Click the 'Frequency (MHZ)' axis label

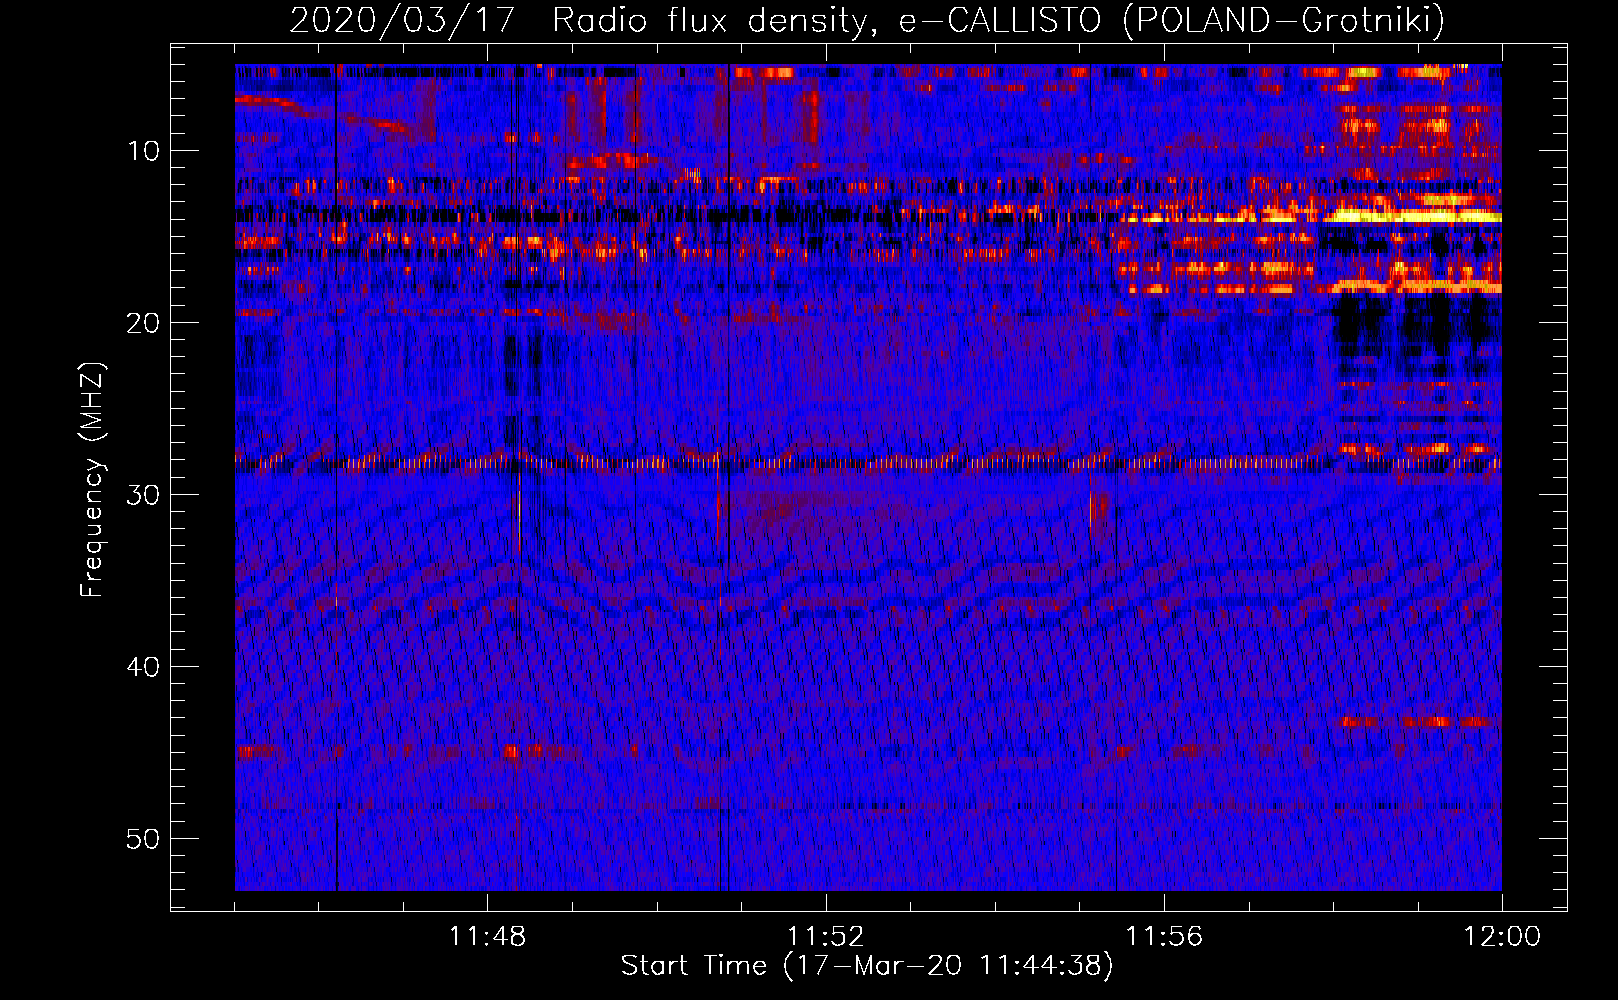point(92,480)
